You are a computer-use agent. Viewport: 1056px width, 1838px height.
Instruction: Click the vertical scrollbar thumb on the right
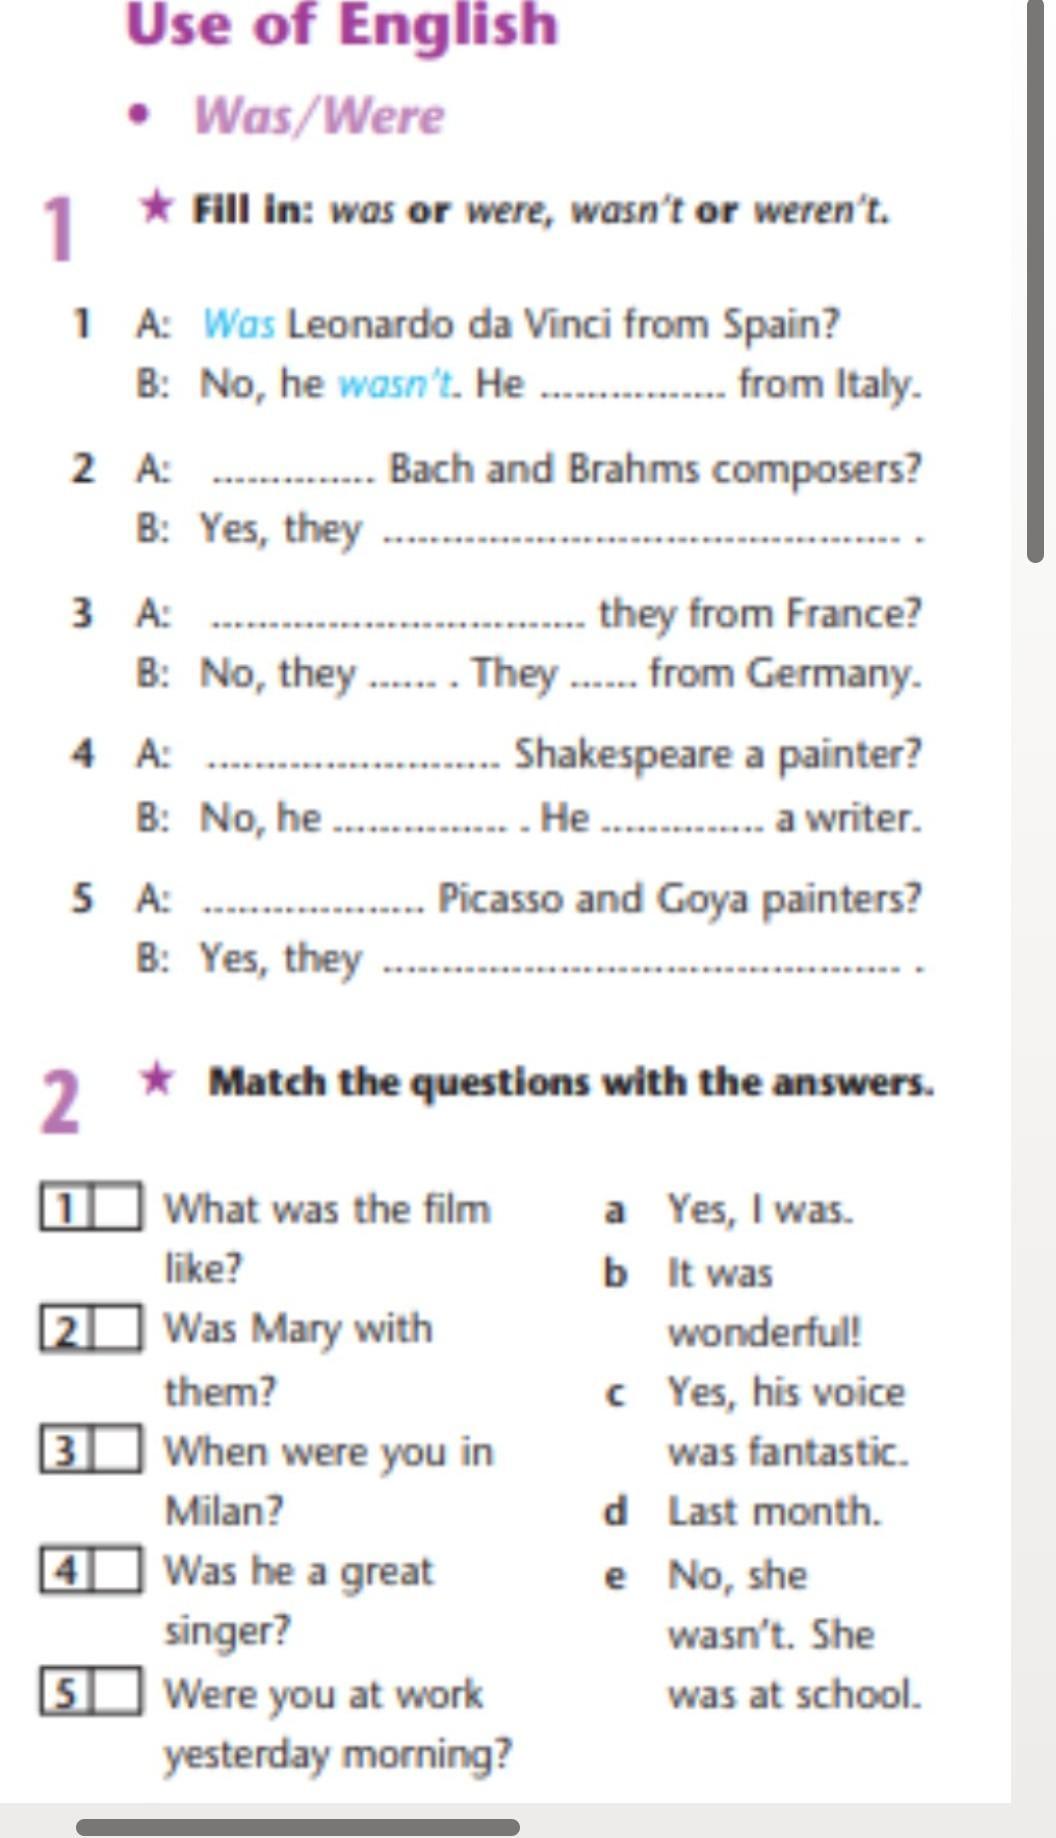(1035, 280)
